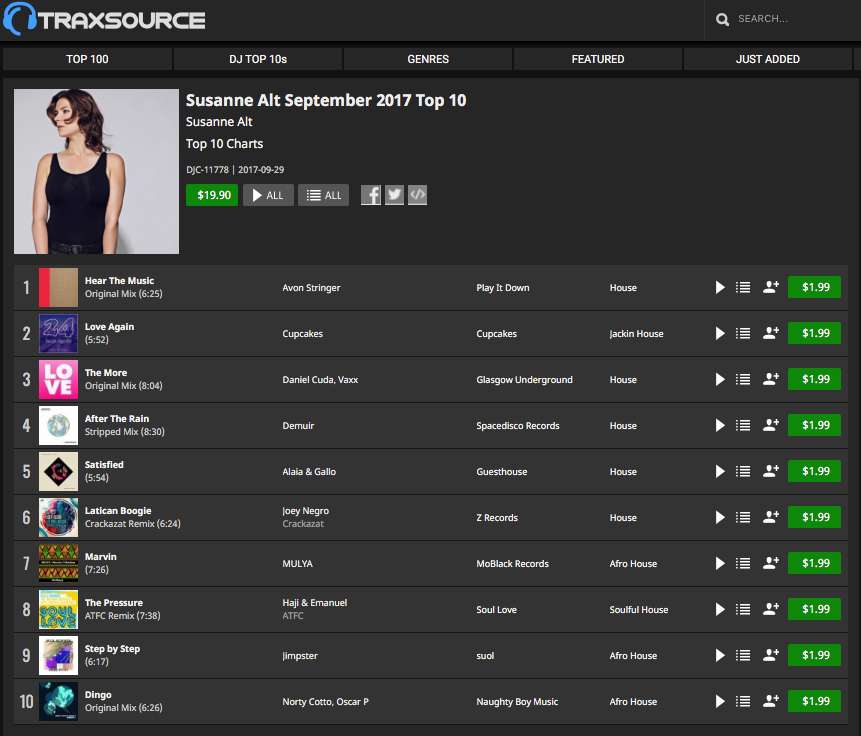861x736 pixels.
Task: Get embed code for chart
Action: tap(417, 195)
